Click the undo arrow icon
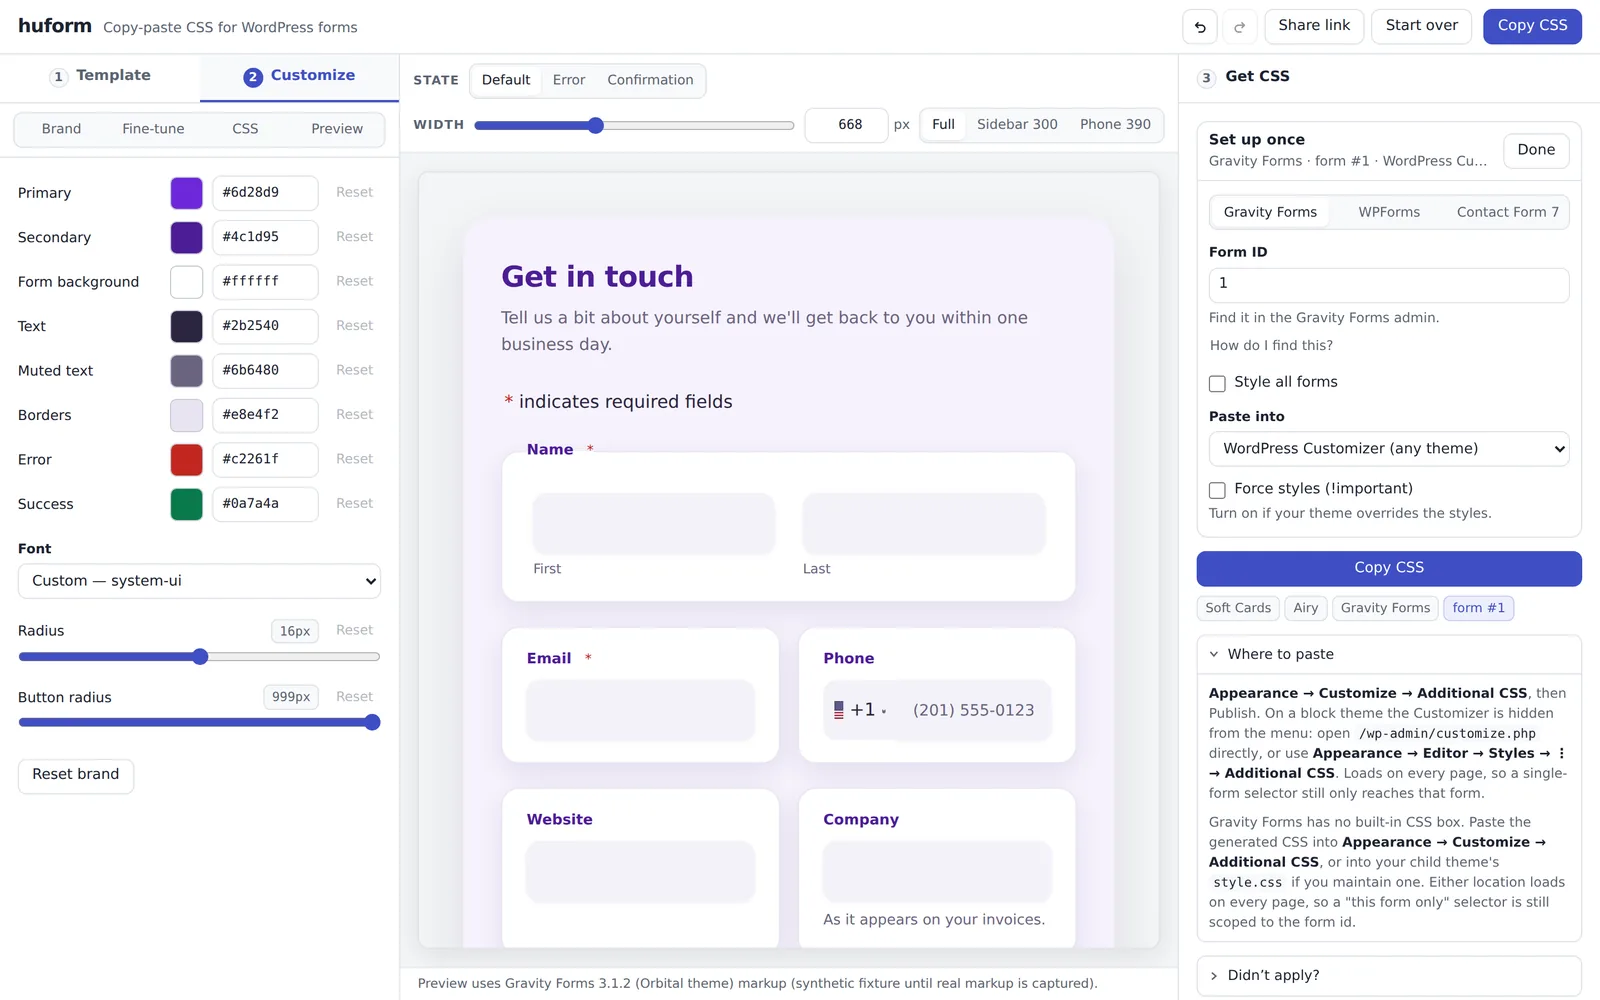This screenshot has height=1000, width=1600. click(1200, 27)
